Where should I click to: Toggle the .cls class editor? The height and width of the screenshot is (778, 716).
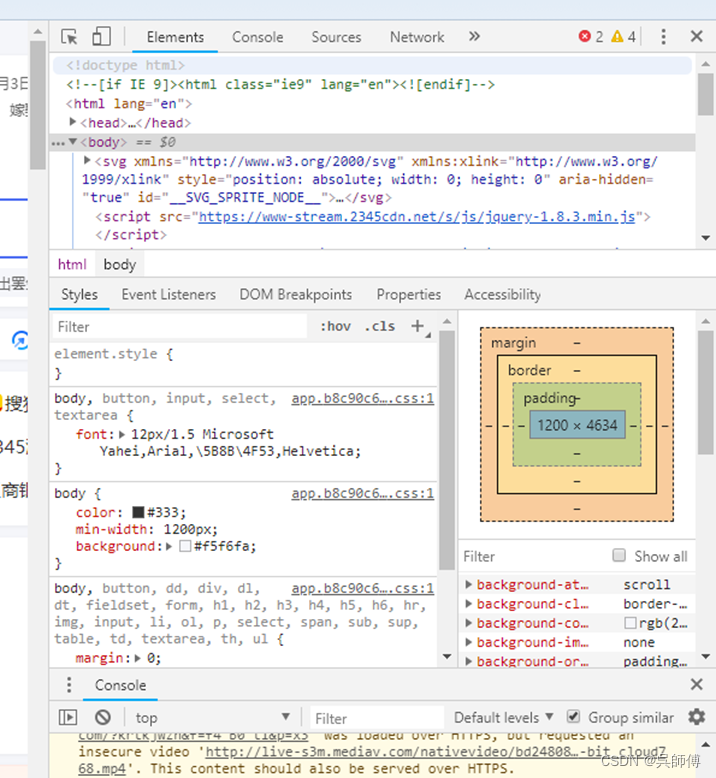(x=380, y=326)
